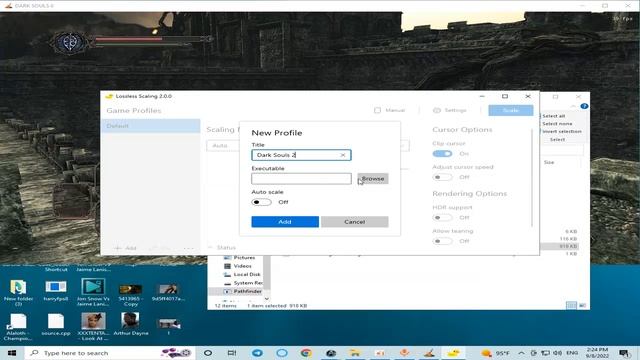
Task: Select New folder (3) desktop icon
Action: click(x=18, y=293)
